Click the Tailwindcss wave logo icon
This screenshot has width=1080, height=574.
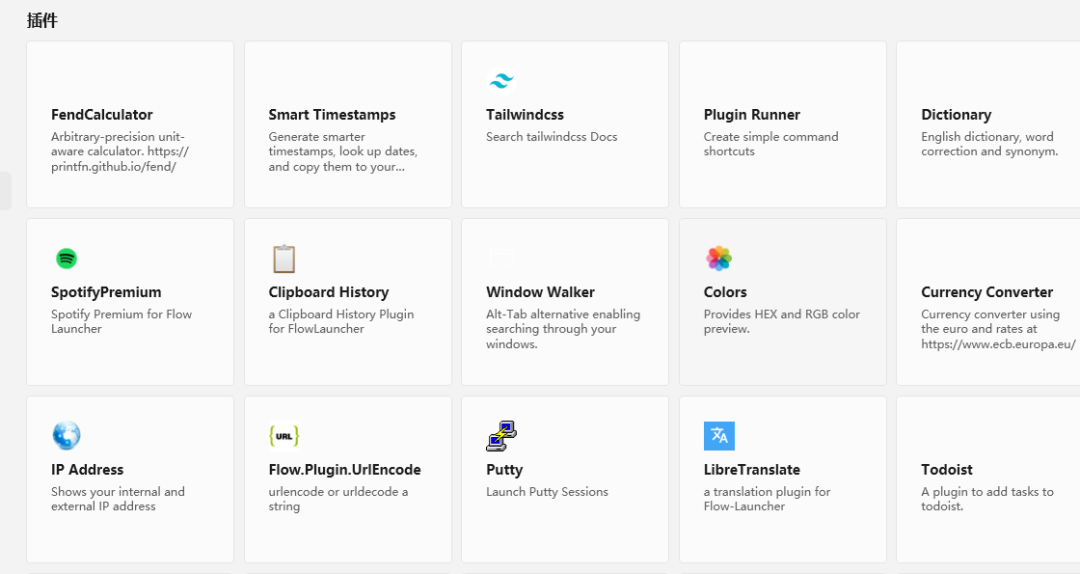pyautogui.click(x=500, y=81)
